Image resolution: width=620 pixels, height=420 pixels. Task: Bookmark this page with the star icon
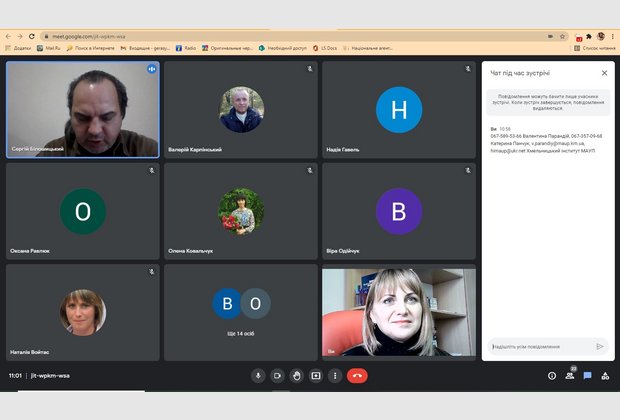point(563,36)
